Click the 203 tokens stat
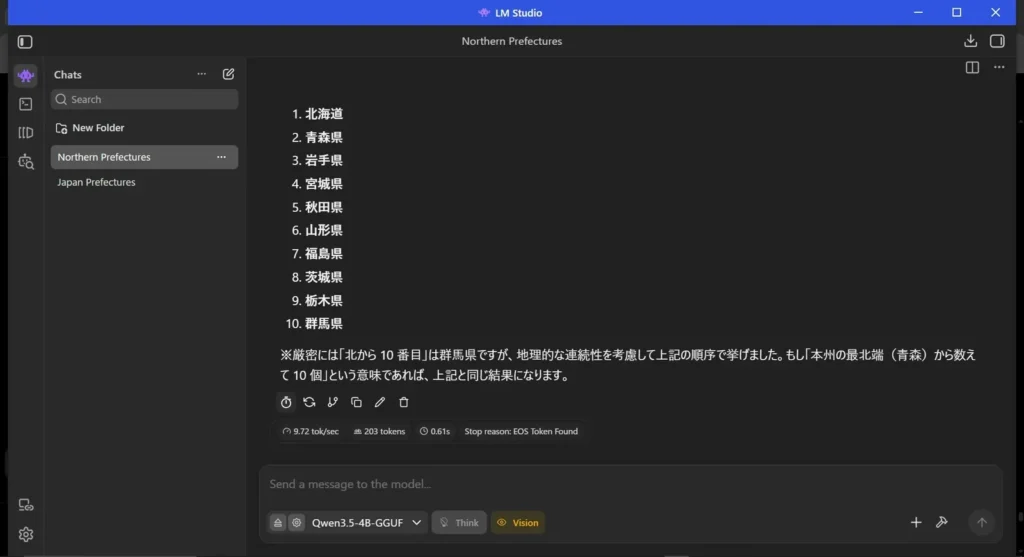1024x557 pixels. (379, 432)
